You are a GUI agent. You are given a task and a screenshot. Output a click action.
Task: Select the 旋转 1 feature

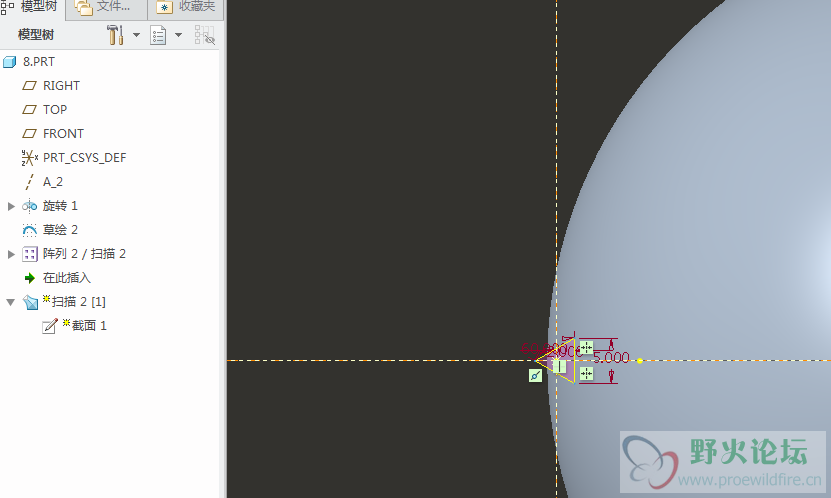point(60,206)
